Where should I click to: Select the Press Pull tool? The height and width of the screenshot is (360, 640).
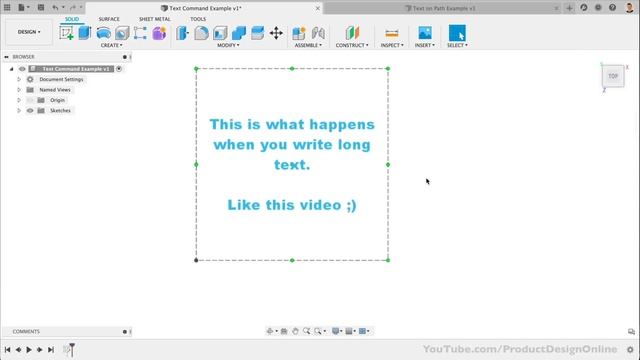point(182,33)
